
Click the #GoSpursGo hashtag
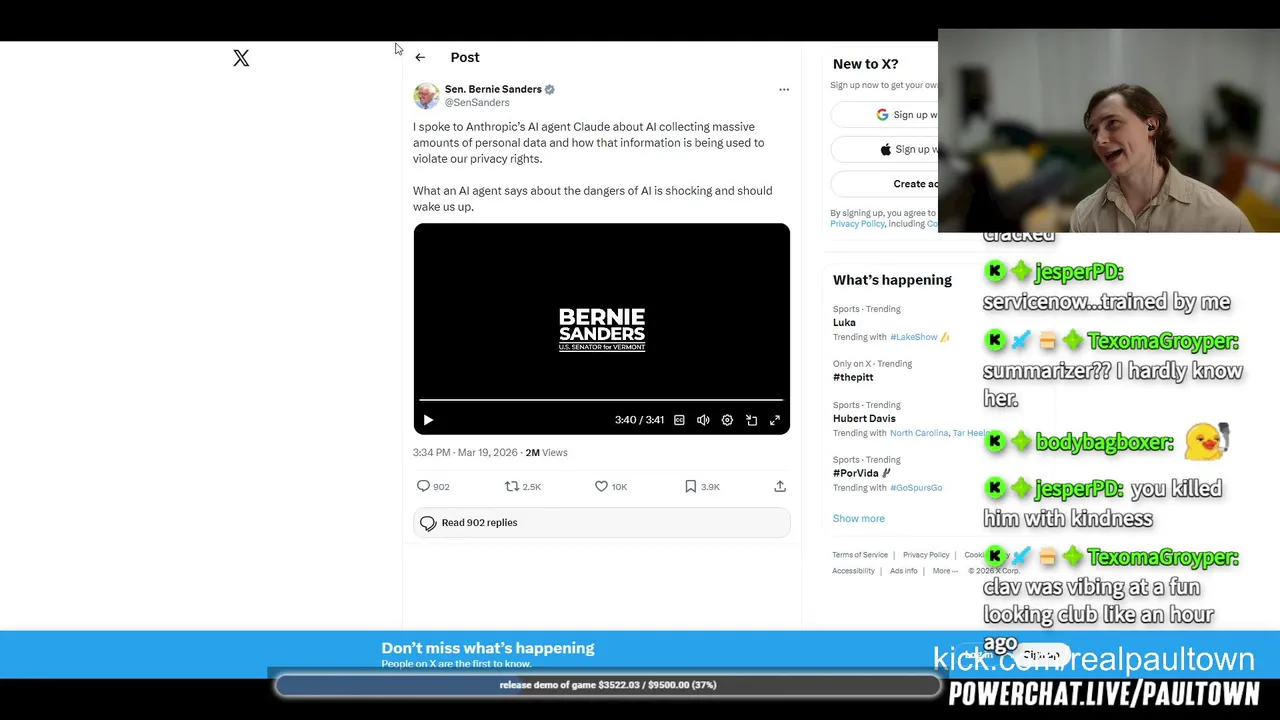coord(916,488)
